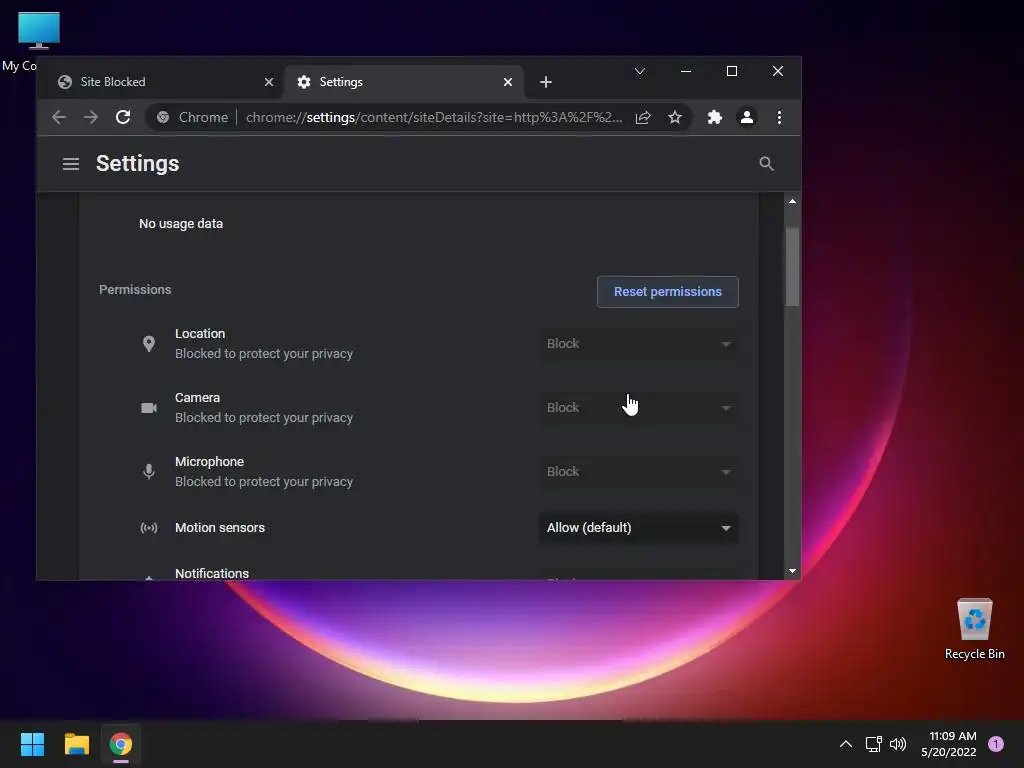The height and width of the screenshot is (768, 1024).
Task: Click the Chrome site info icon in address bar
Action: pyautogui.click(x=163, y=118)
